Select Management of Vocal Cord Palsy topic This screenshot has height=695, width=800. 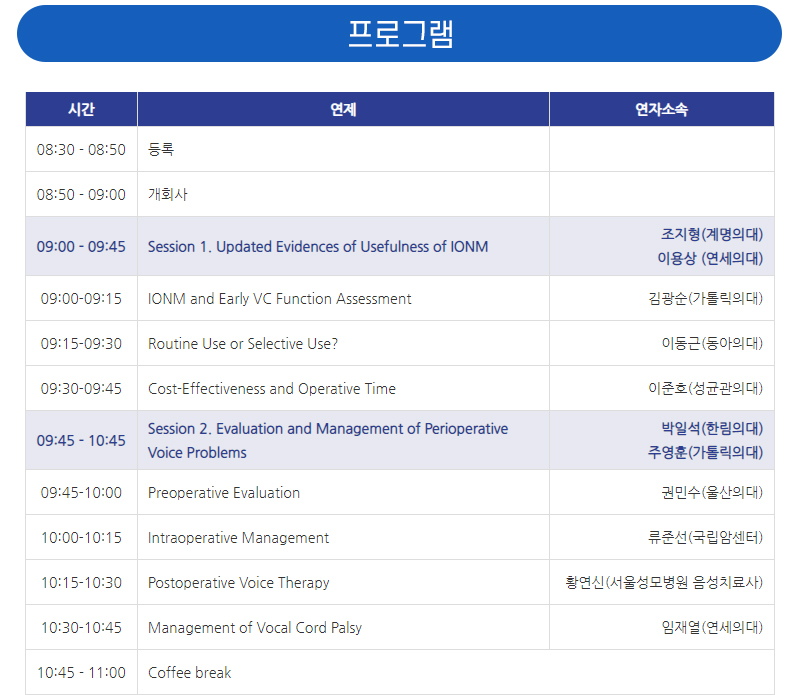click(255, 627)
